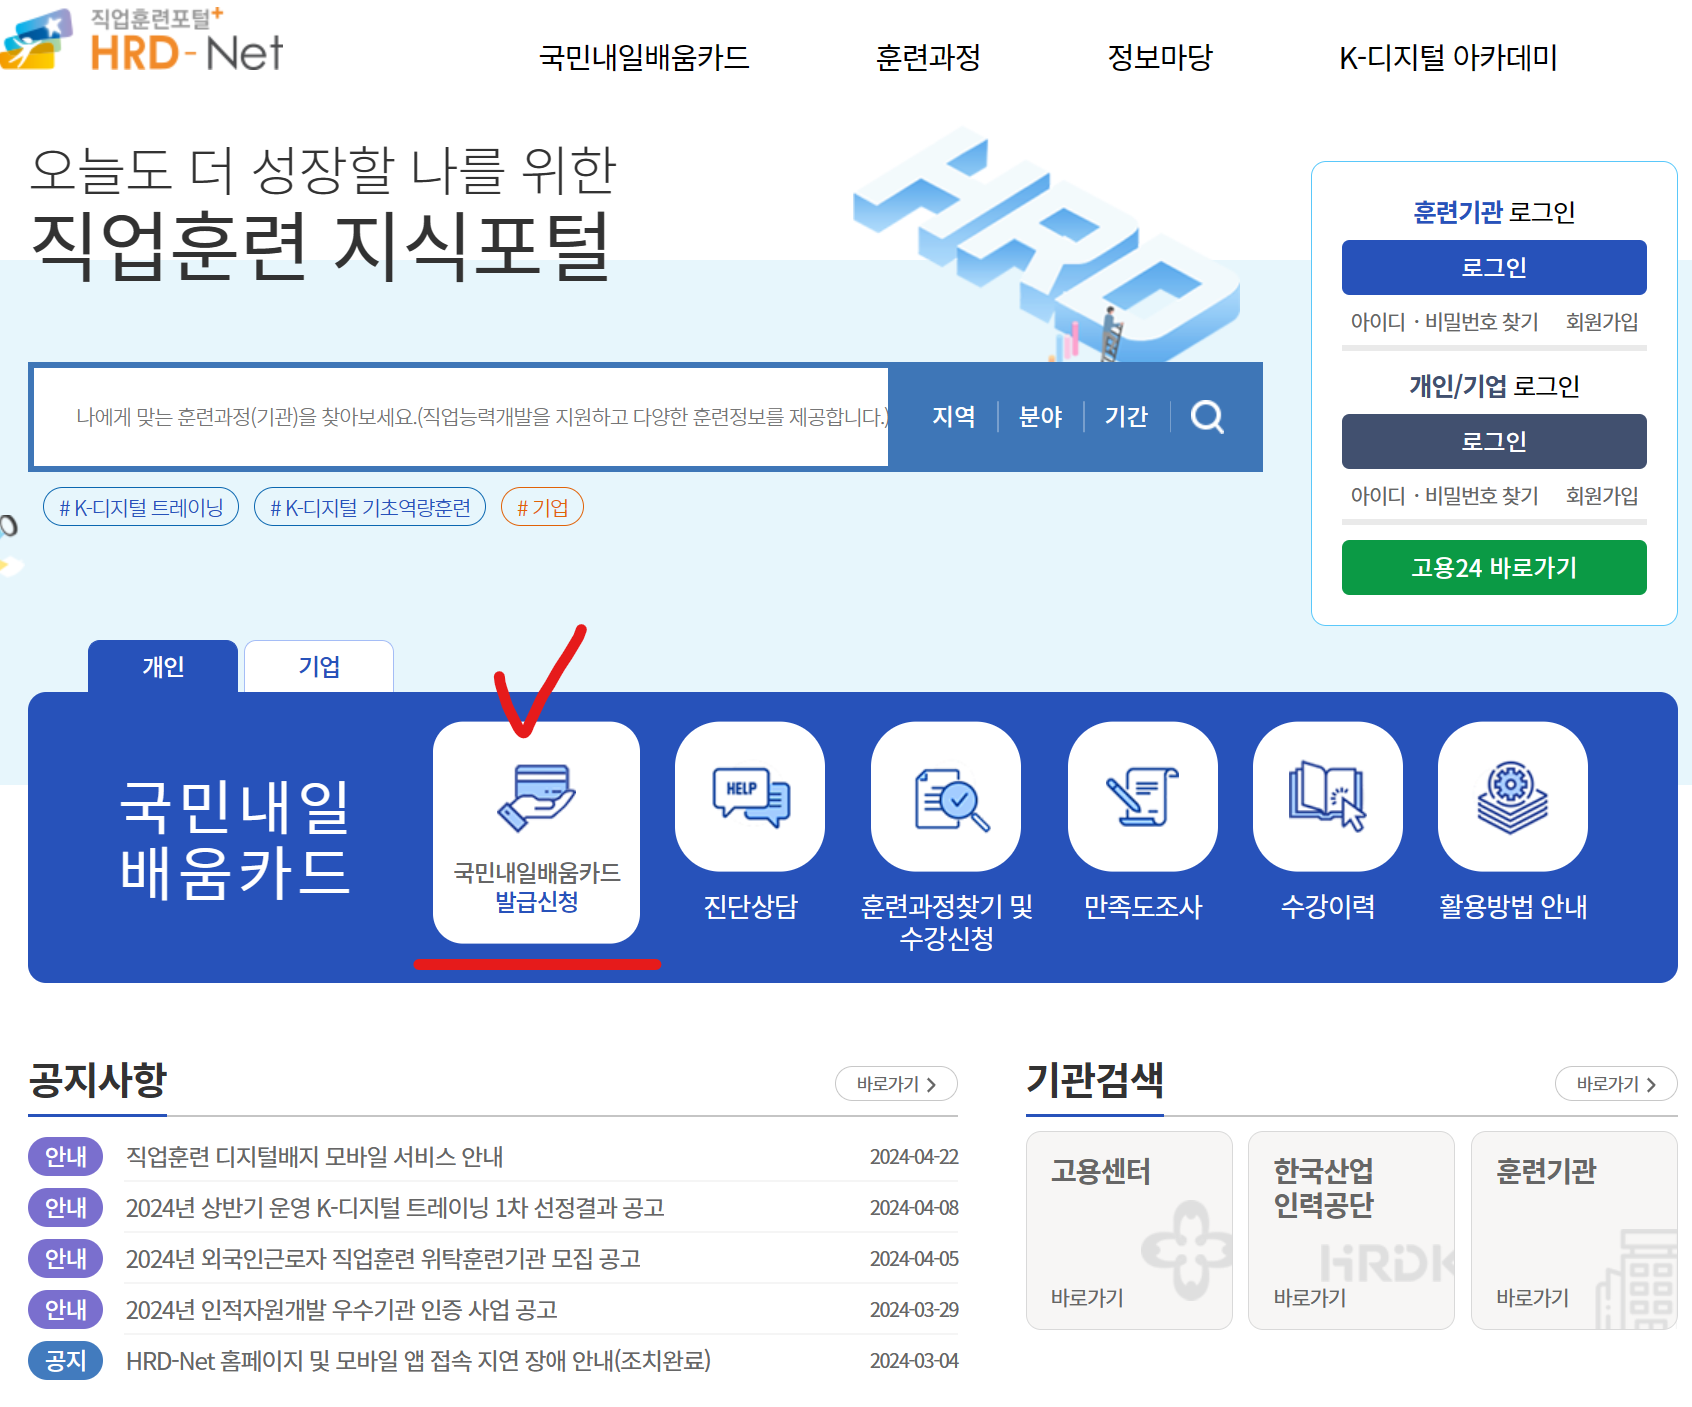Open notice 직업훈련 디지털배지 모바일 서비스 안내

[x=314, y=1157]
